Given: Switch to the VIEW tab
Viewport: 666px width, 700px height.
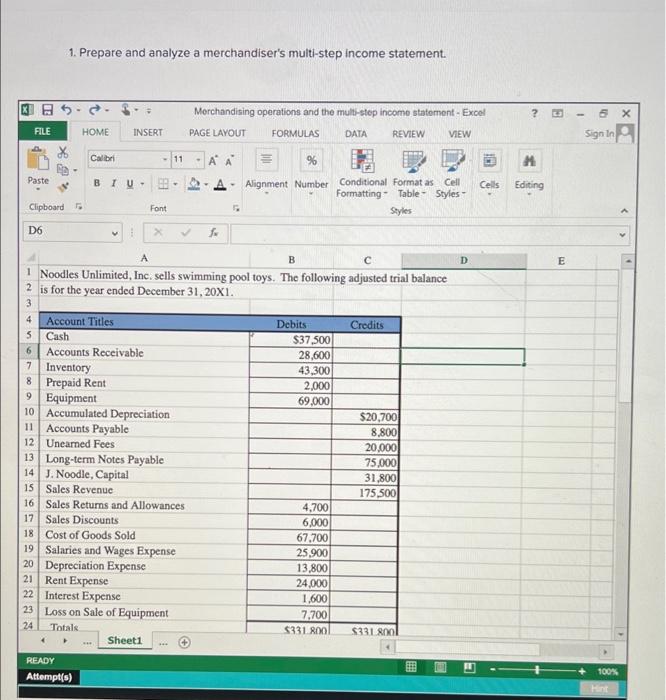Looking at the screenshot, I should click(x=459, y=134).
